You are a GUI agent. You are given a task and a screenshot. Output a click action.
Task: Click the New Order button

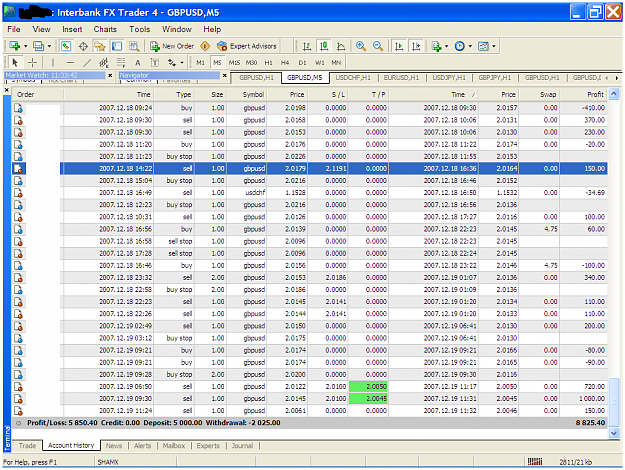[x=172, y=46]
